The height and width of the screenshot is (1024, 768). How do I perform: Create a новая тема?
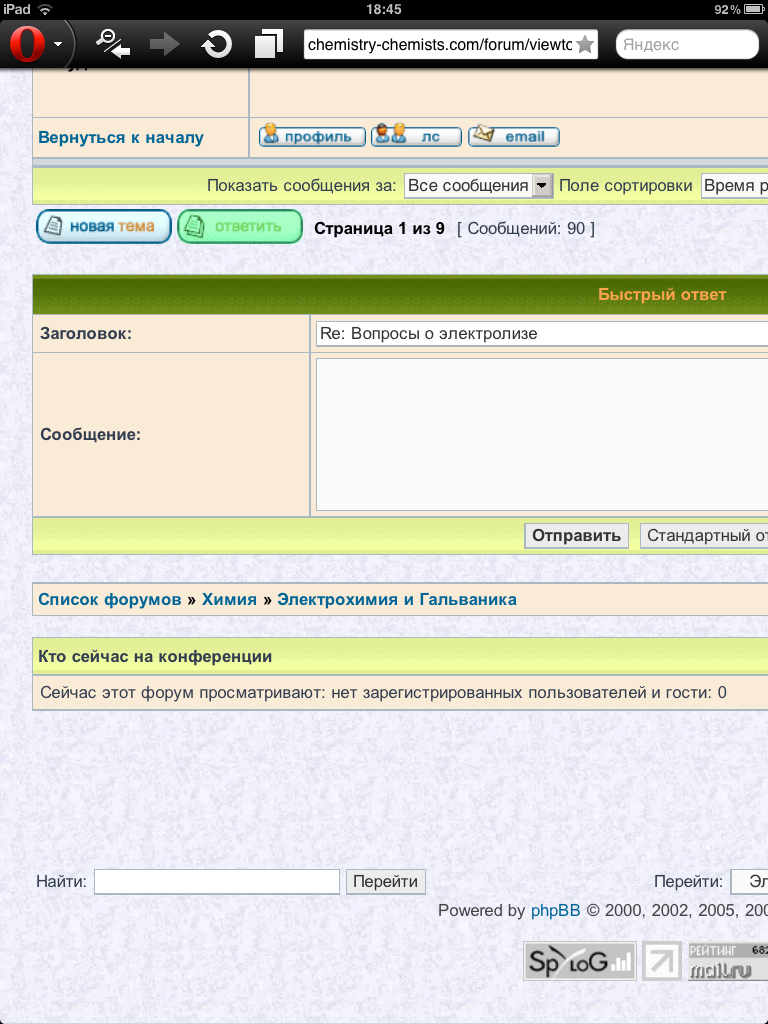point(104,227)
